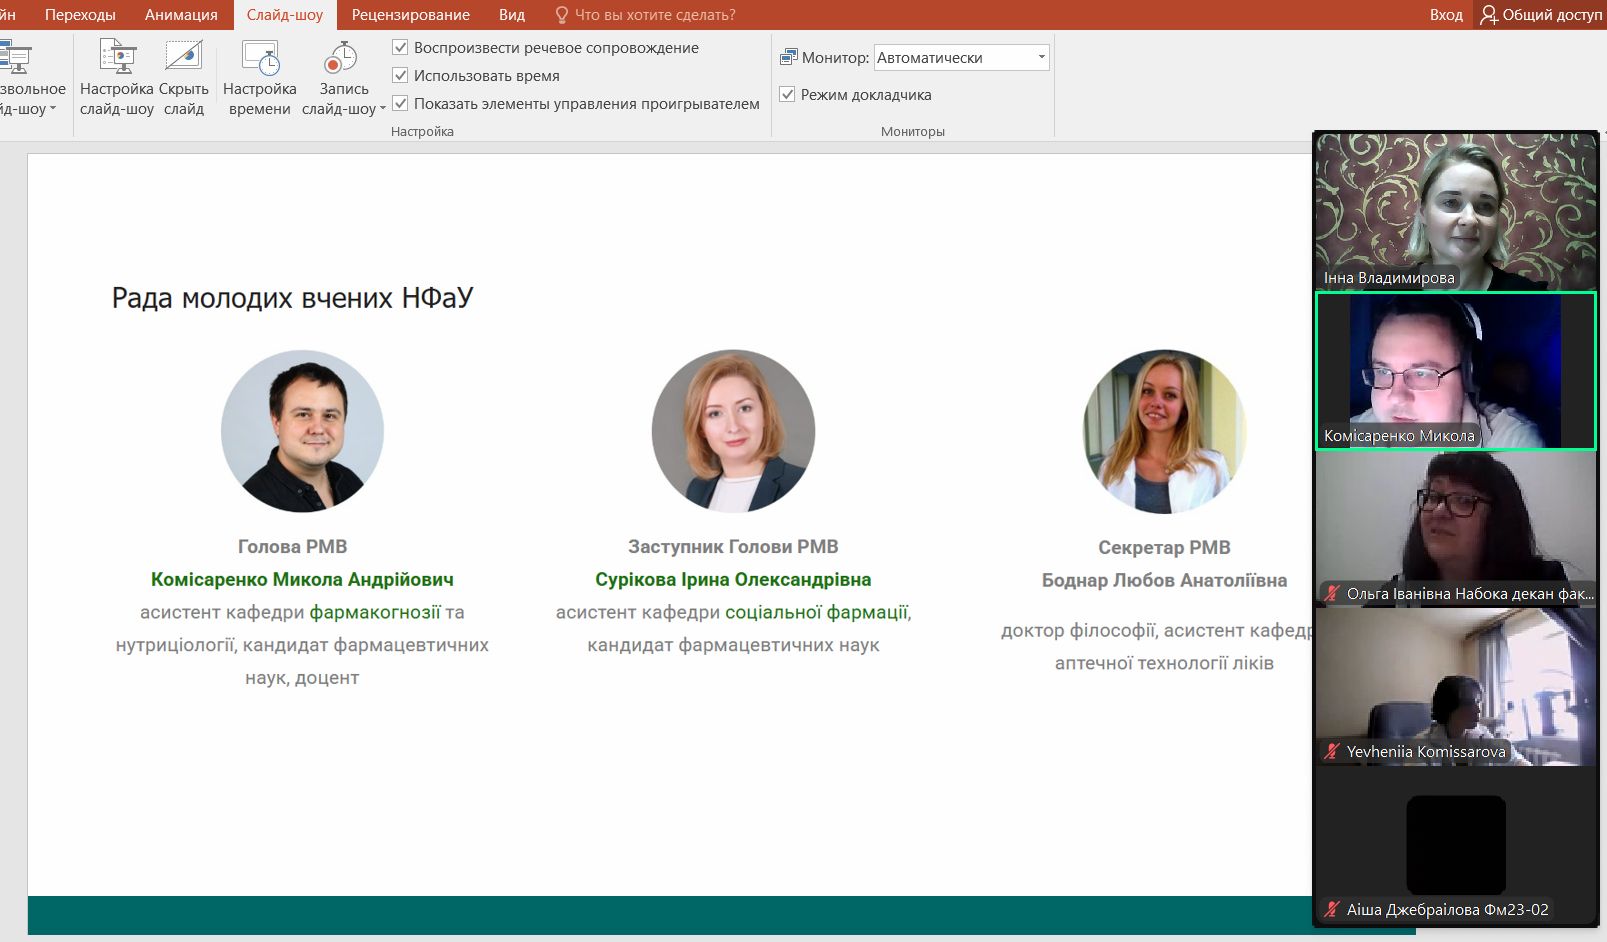
Task: Select the Слайд-шоу tab
Action: 285,15
